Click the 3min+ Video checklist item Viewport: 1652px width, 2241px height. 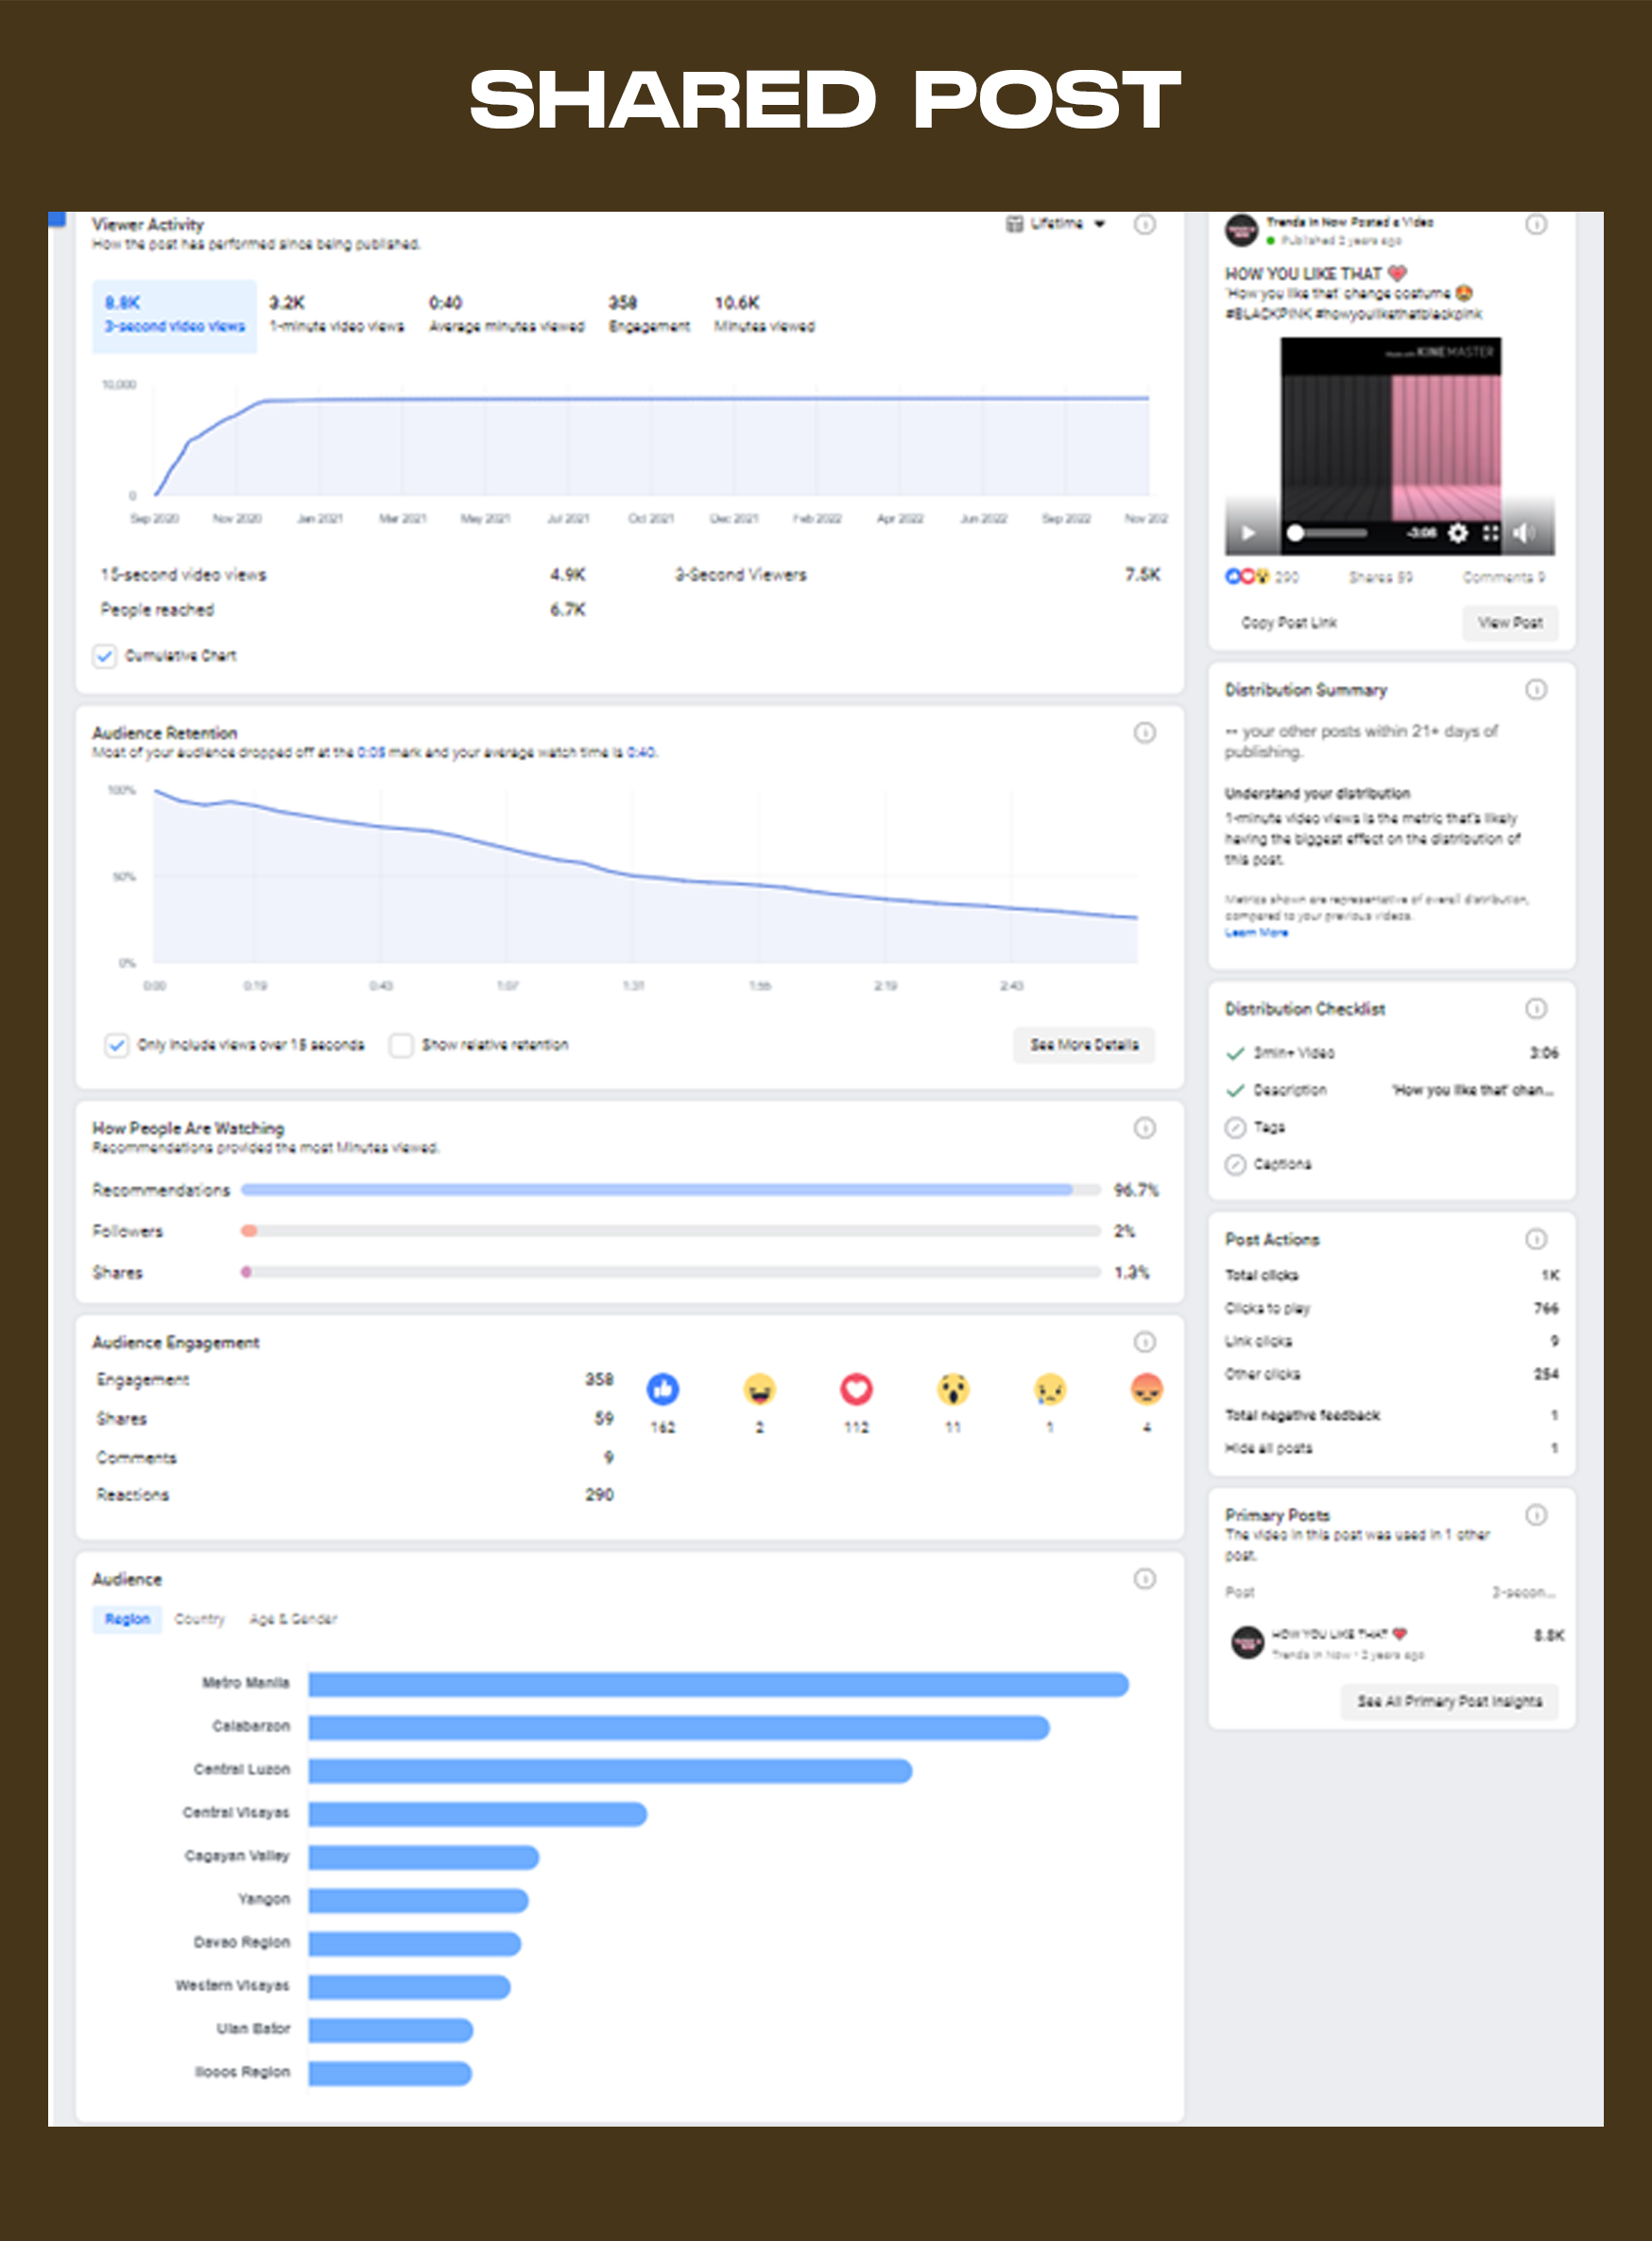(x=1391, y=1053)
